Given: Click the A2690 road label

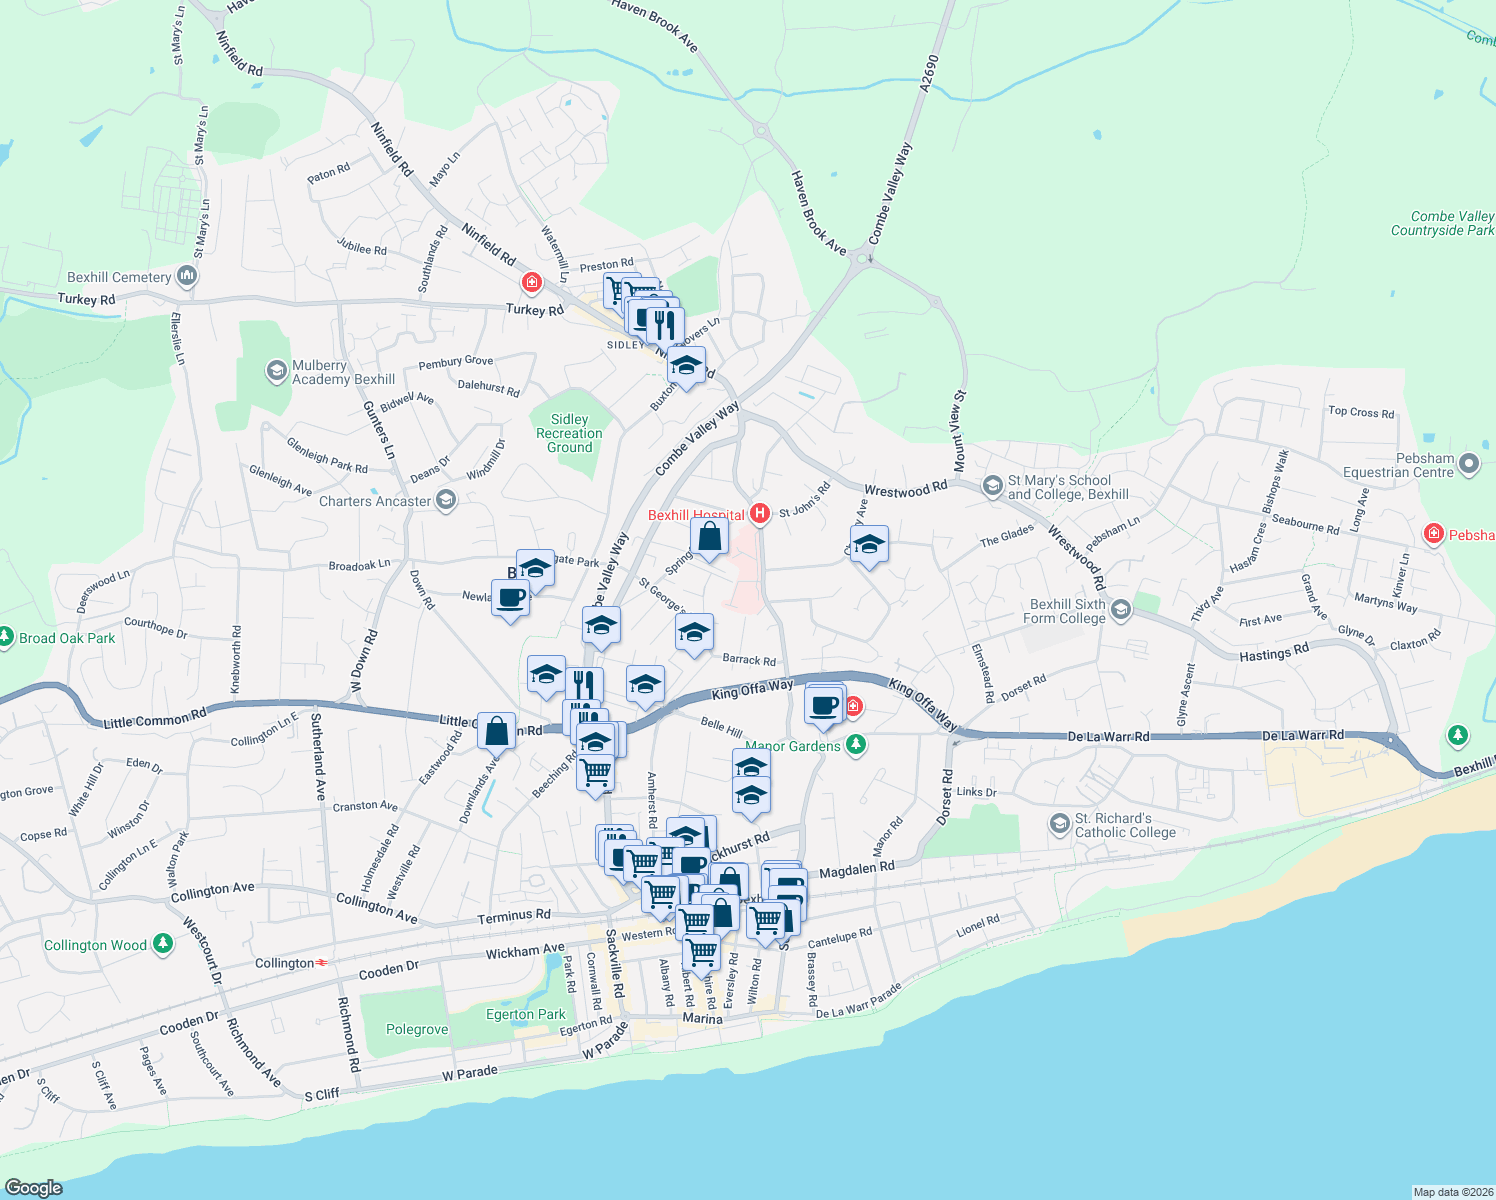Looking at the screenshot, I should coord(929,74).
